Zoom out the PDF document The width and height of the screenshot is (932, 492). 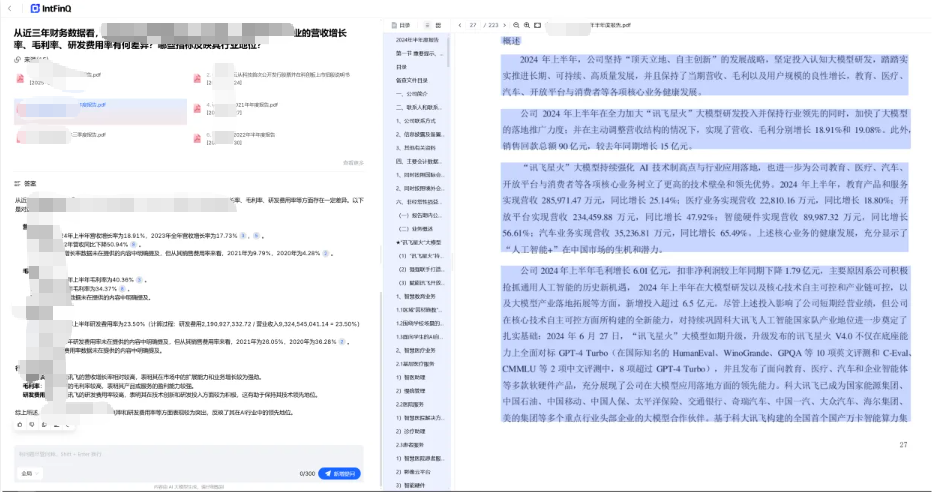tap(516, 25)
